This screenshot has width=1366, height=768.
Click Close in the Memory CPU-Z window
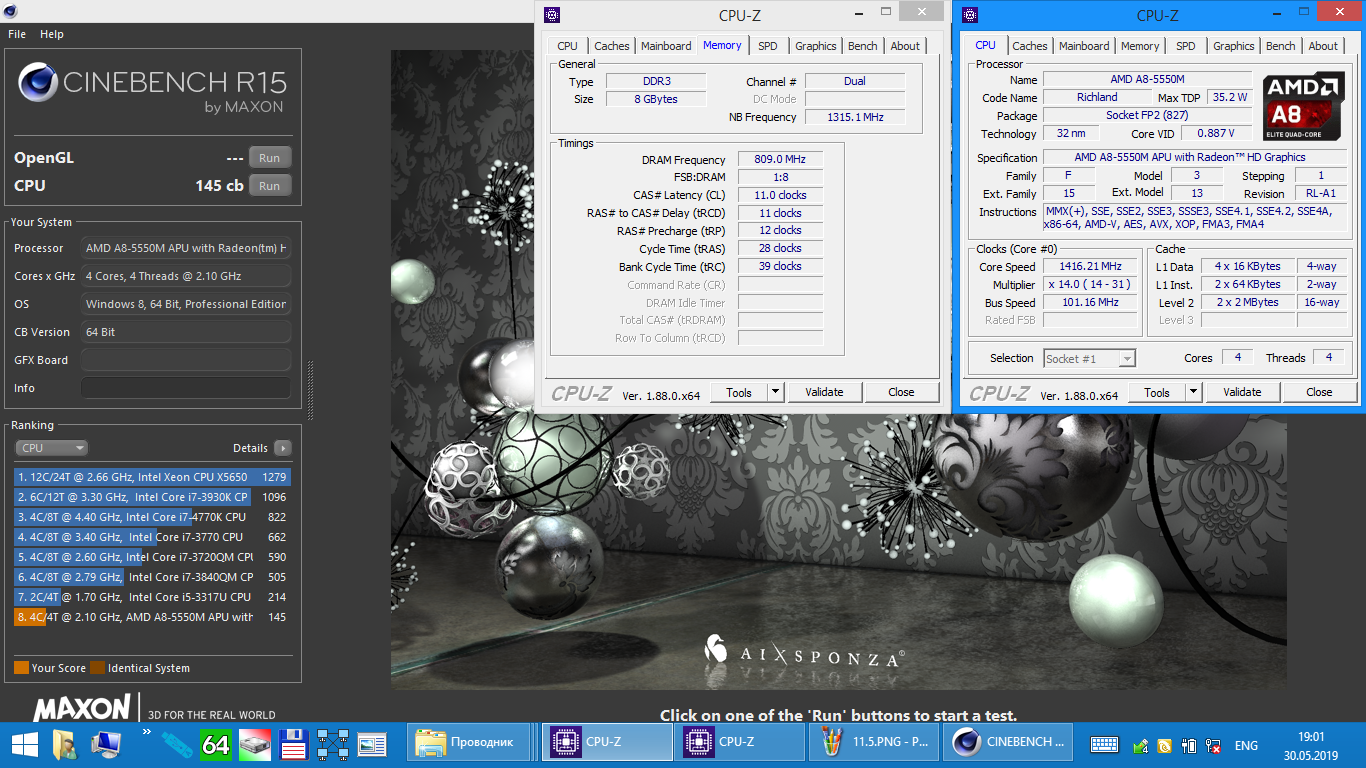[x=901, y=392]
